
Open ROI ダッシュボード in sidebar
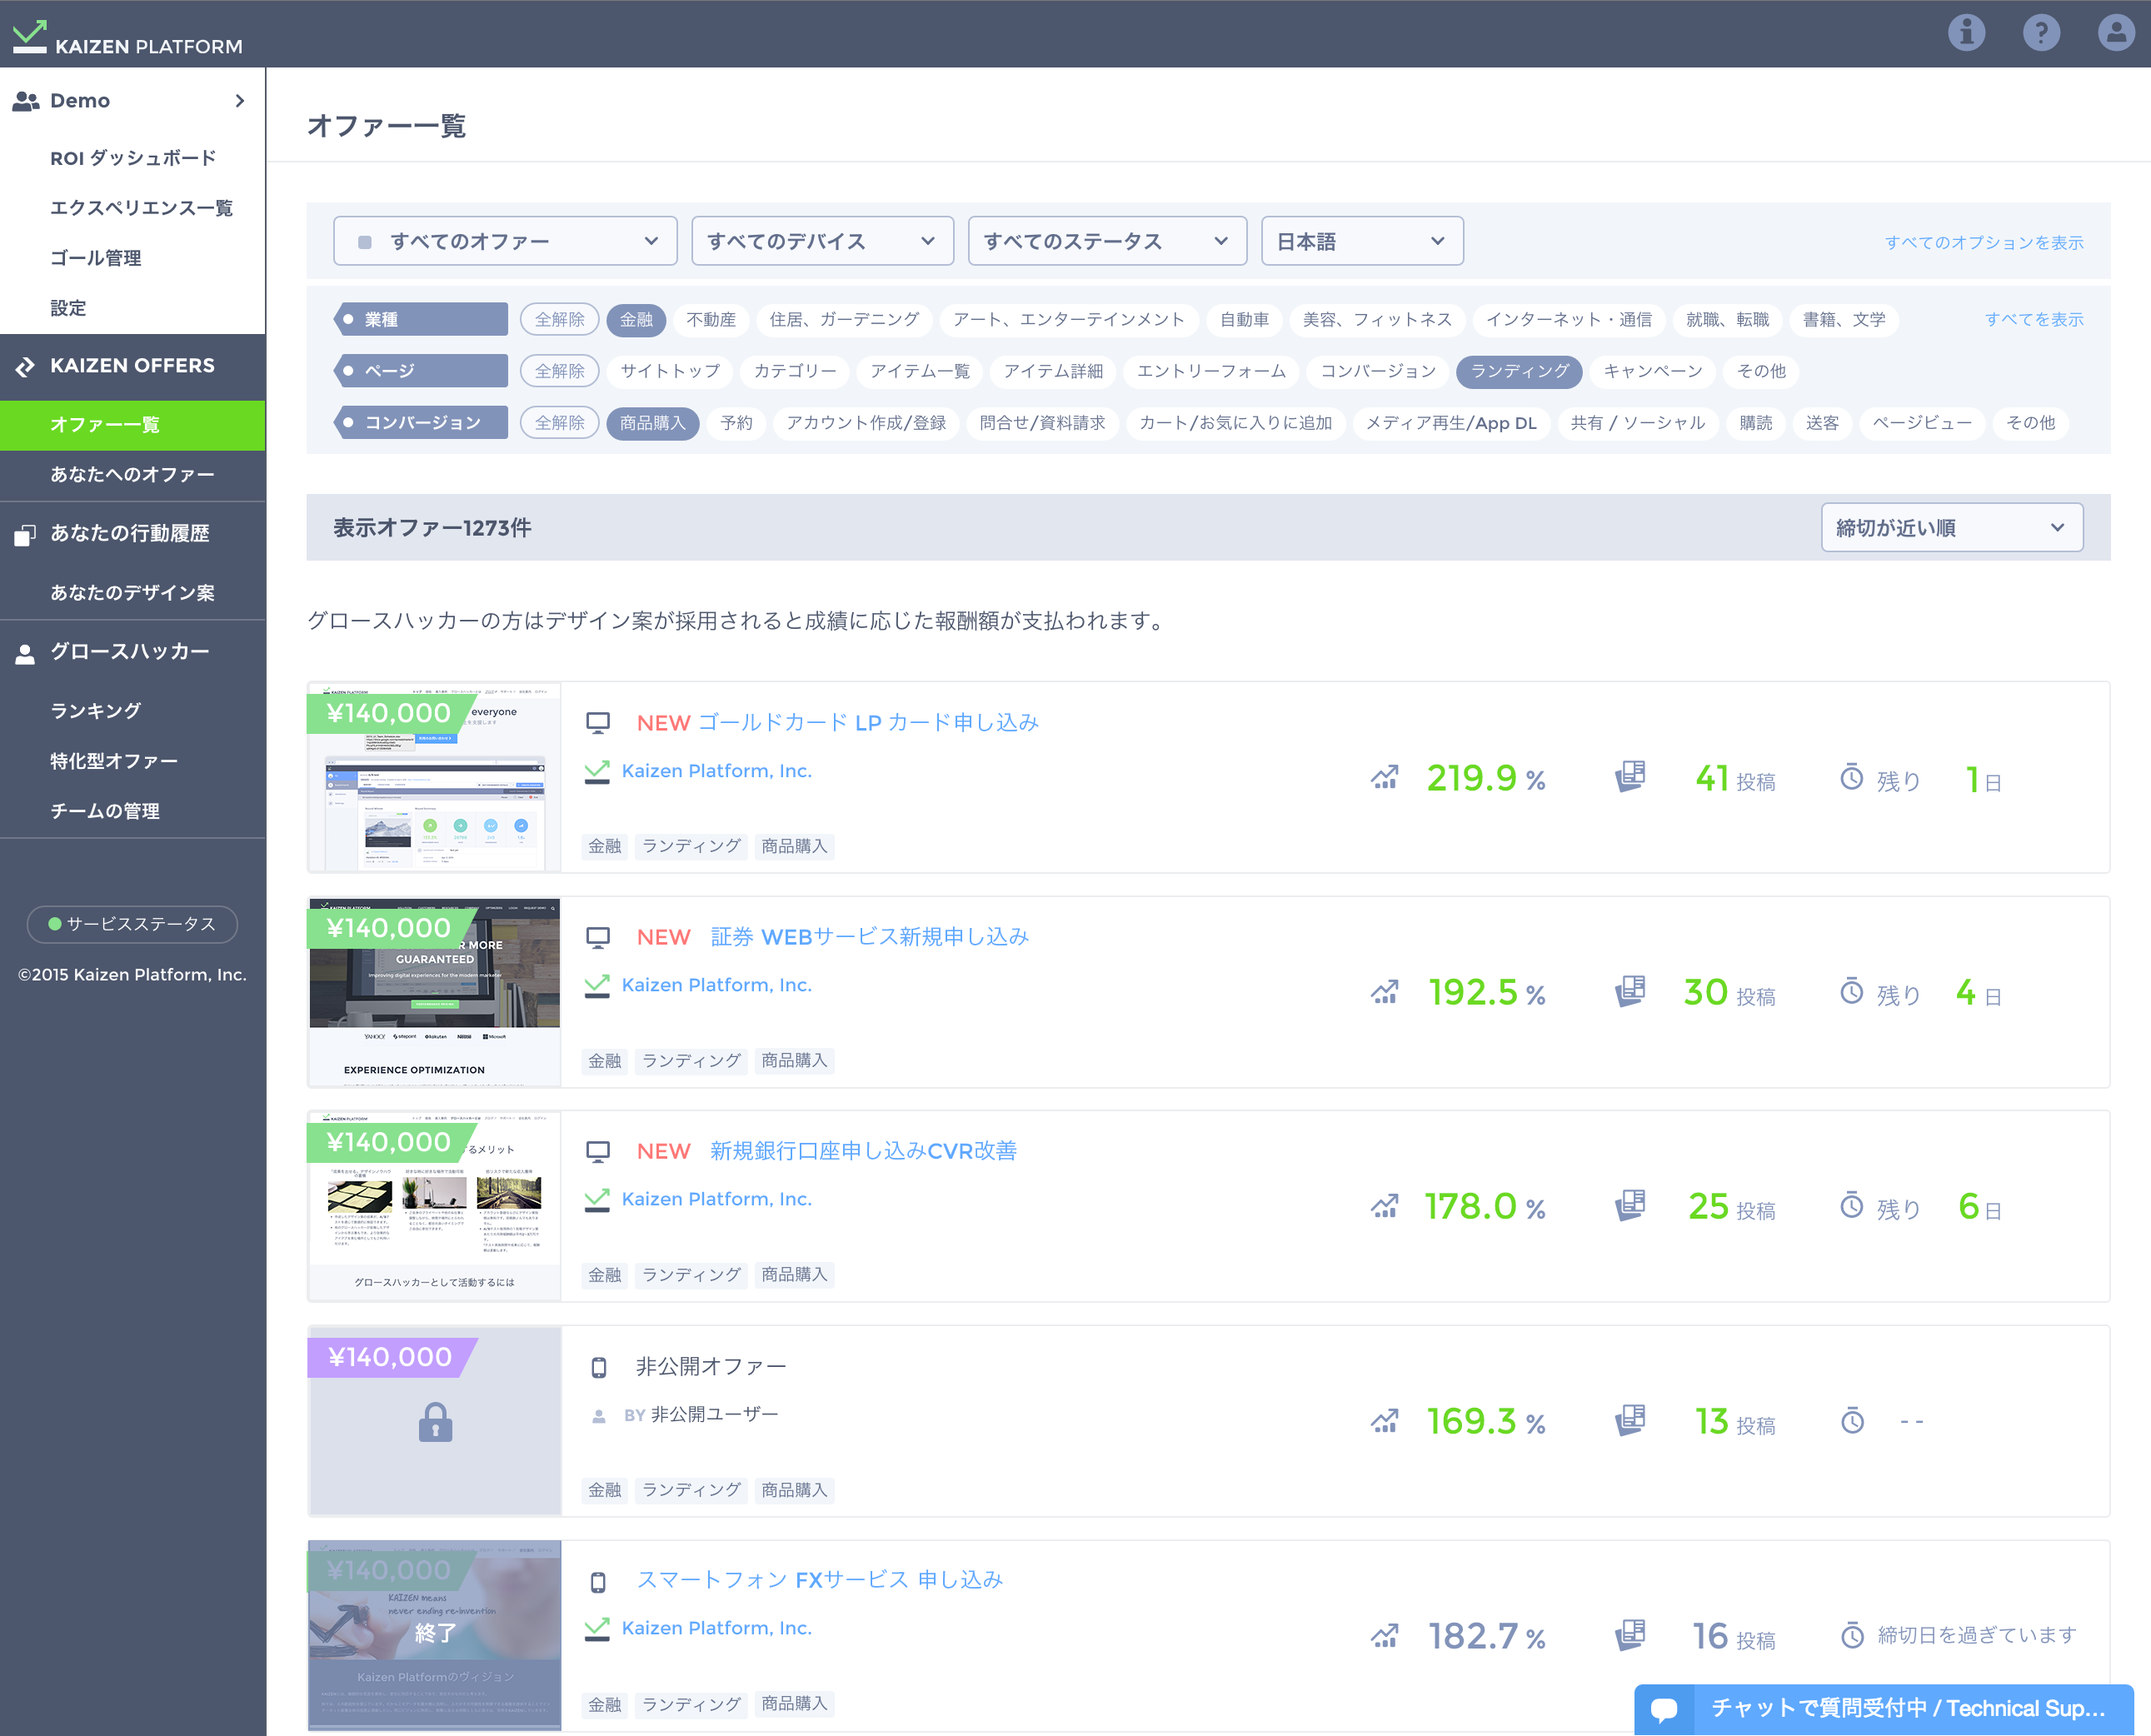pyautogui.click(x=133, y=158)
